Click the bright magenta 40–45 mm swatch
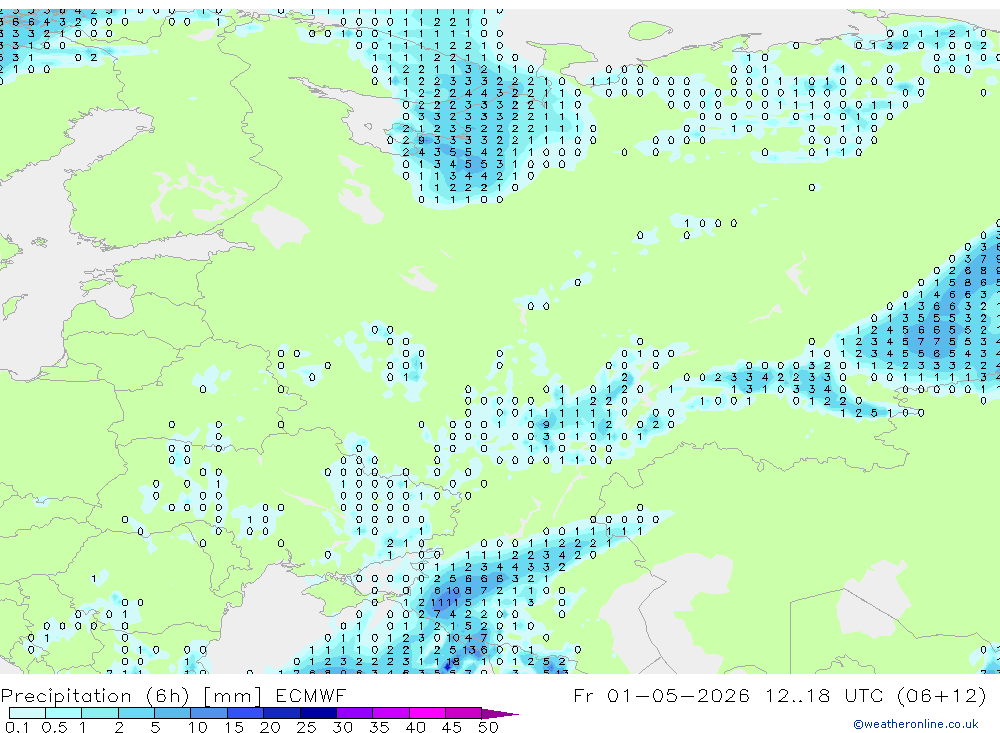The image size is (1000, 733). tap(427, 713)
